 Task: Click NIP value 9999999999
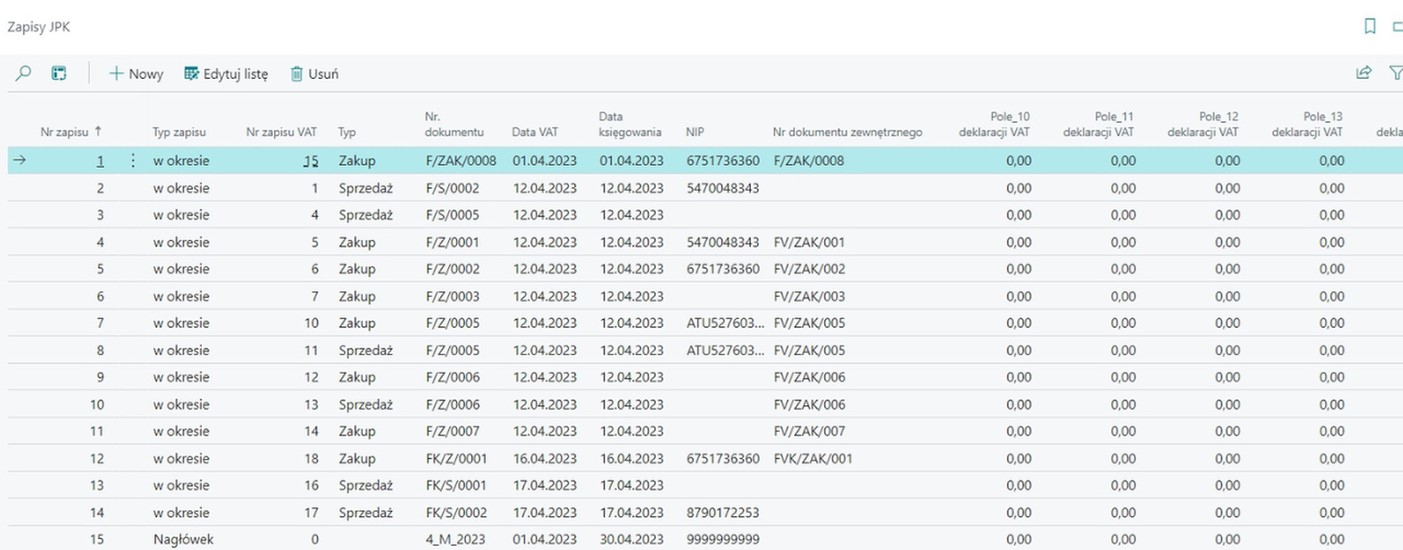(x=723, y=539)
